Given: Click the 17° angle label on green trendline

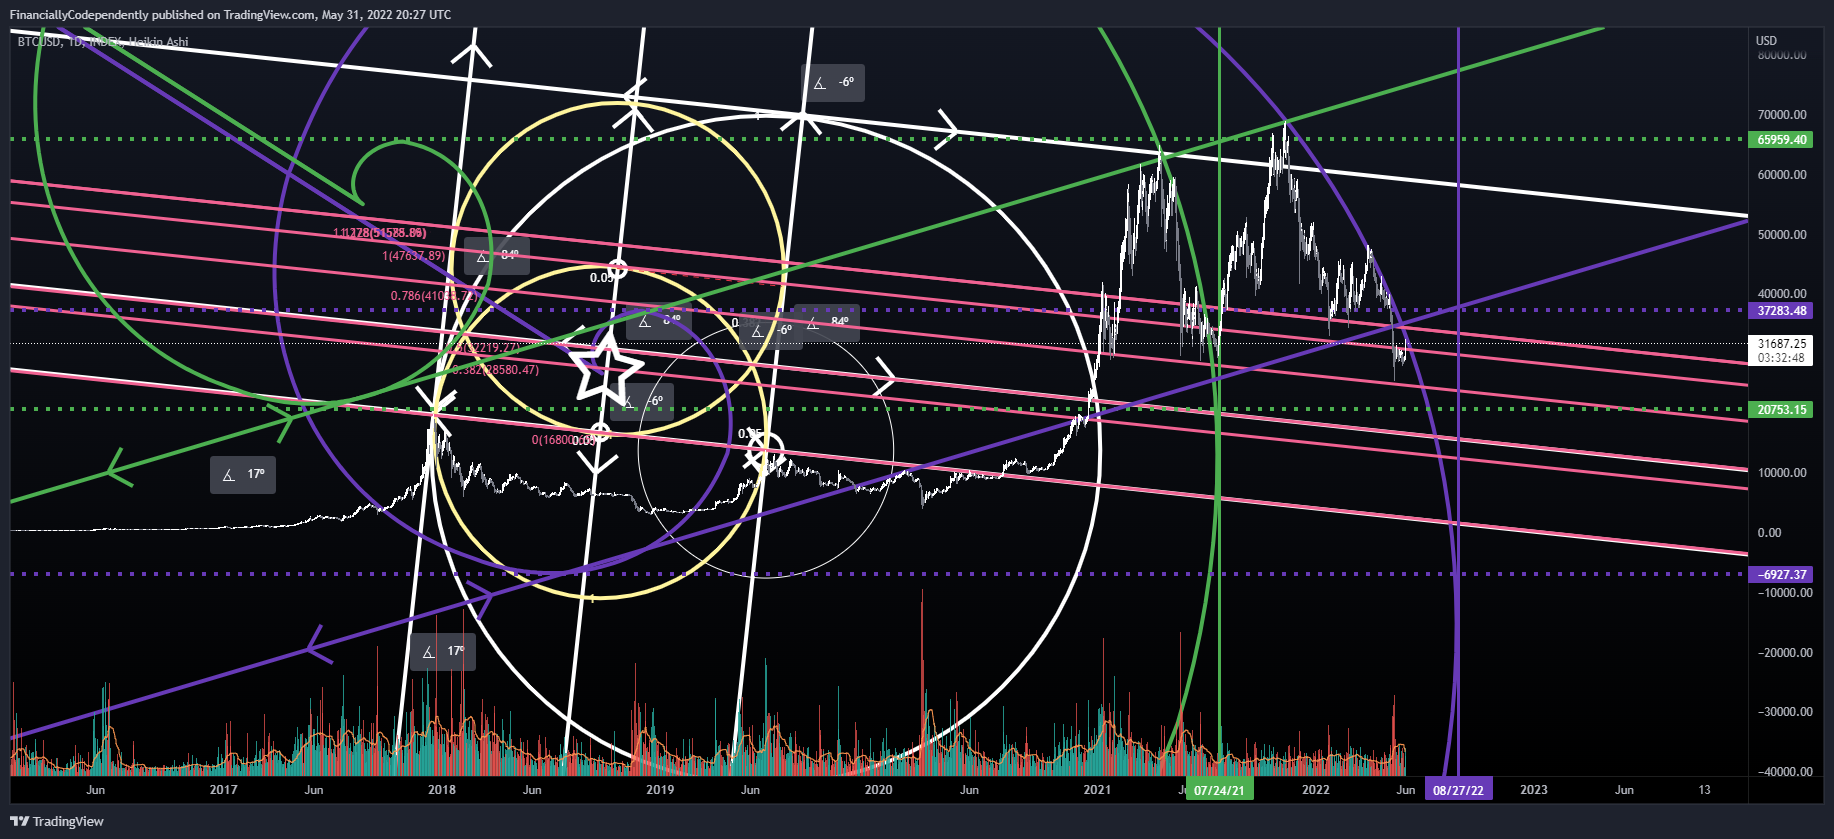Looking at the screenshot, I should [243, 474].
